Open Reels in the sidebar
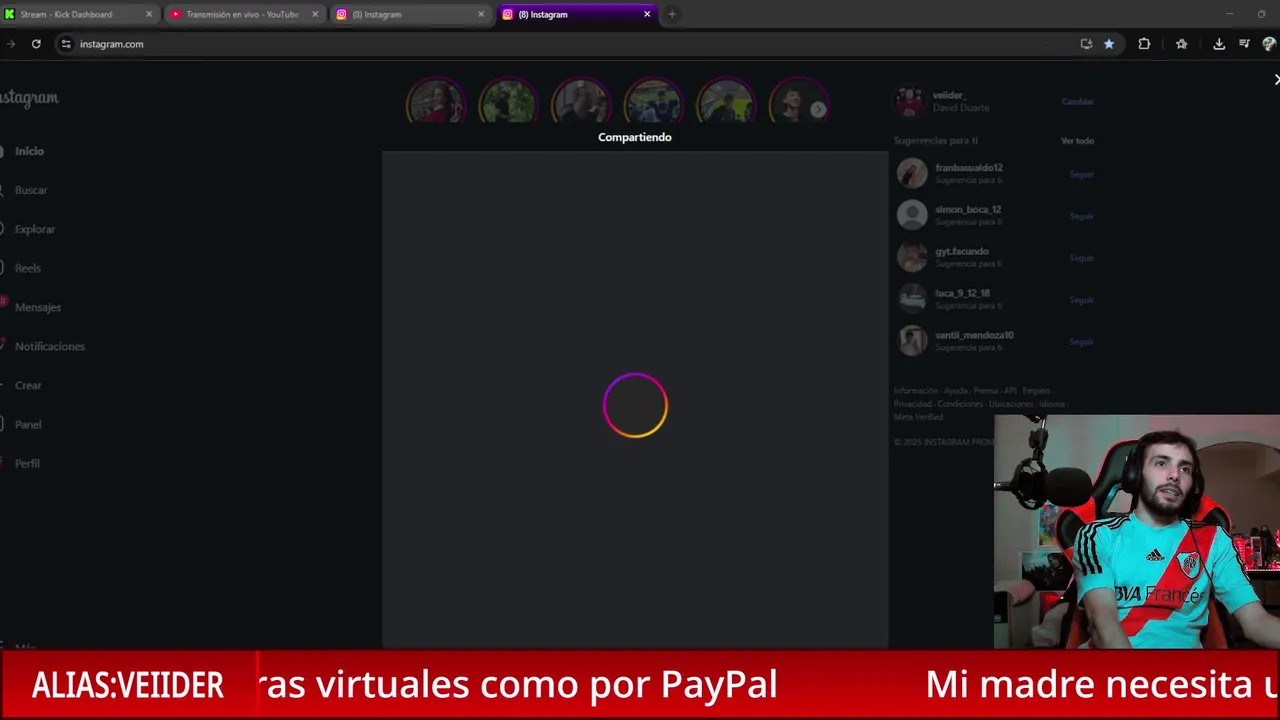1280x720 pixels. pyautogui.click(x=27, y=268)
